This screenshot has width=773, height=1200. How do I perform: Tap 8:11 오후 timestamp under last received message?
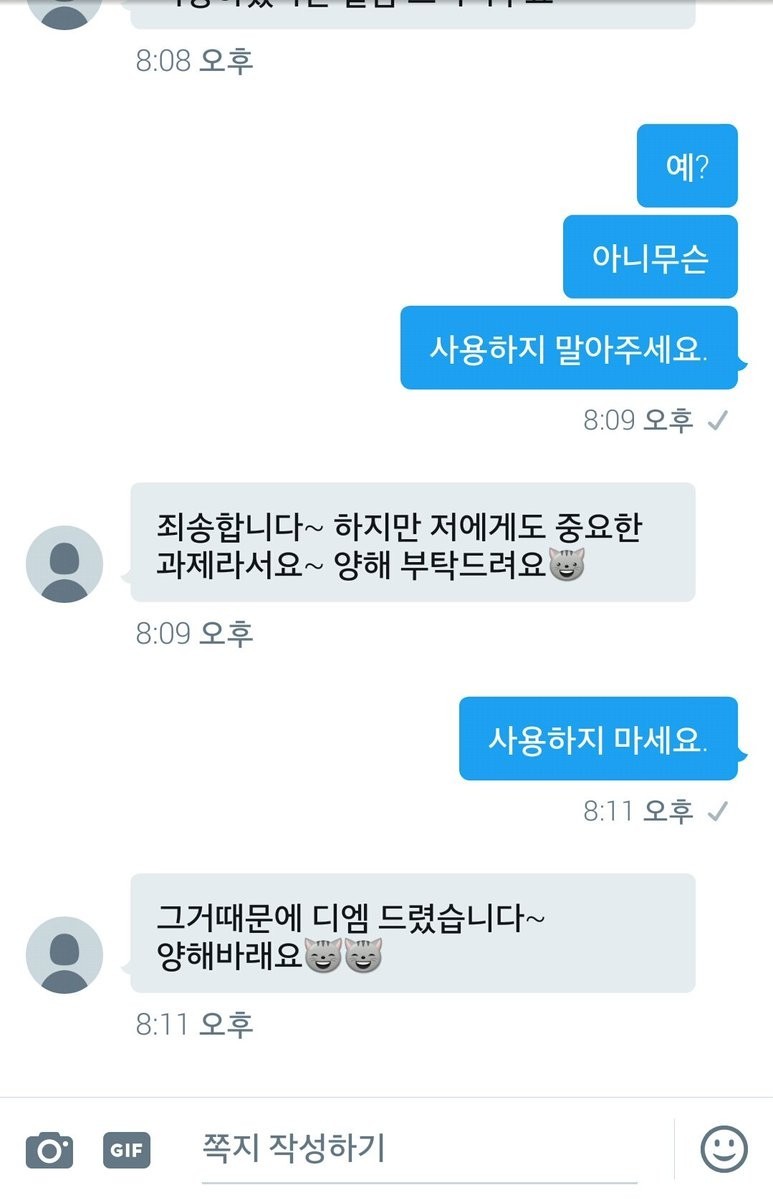pyautogui.click(x=195, y=1024)
